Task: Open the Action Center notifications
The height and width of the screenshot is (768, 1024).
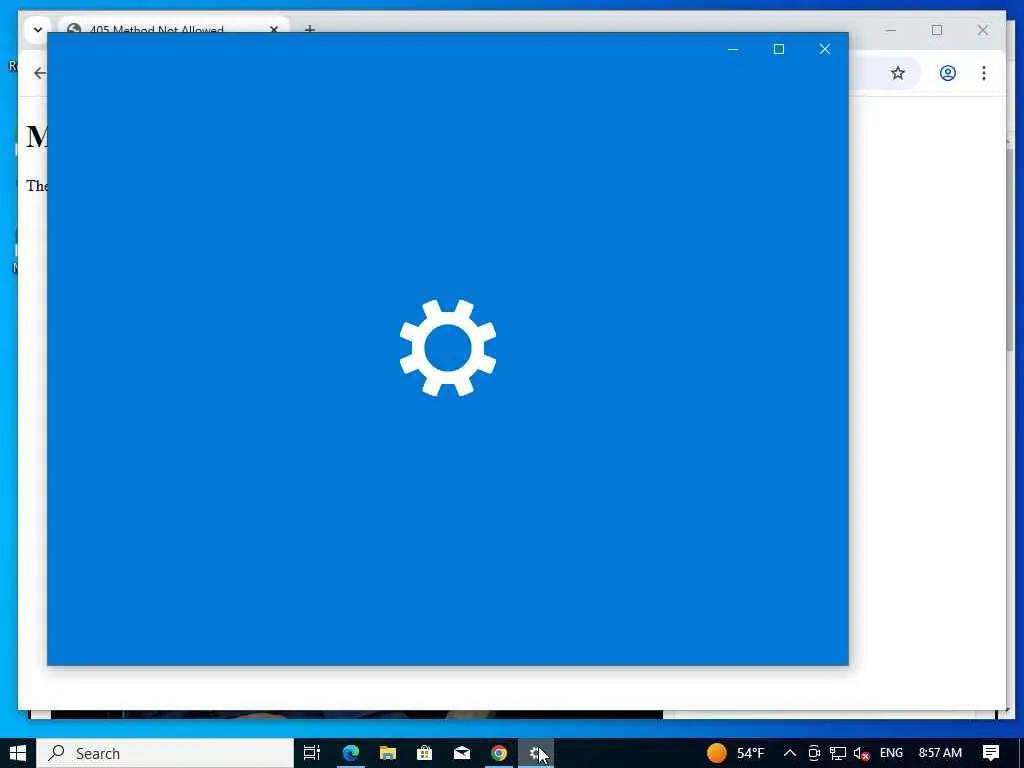Action: point(991,753)
